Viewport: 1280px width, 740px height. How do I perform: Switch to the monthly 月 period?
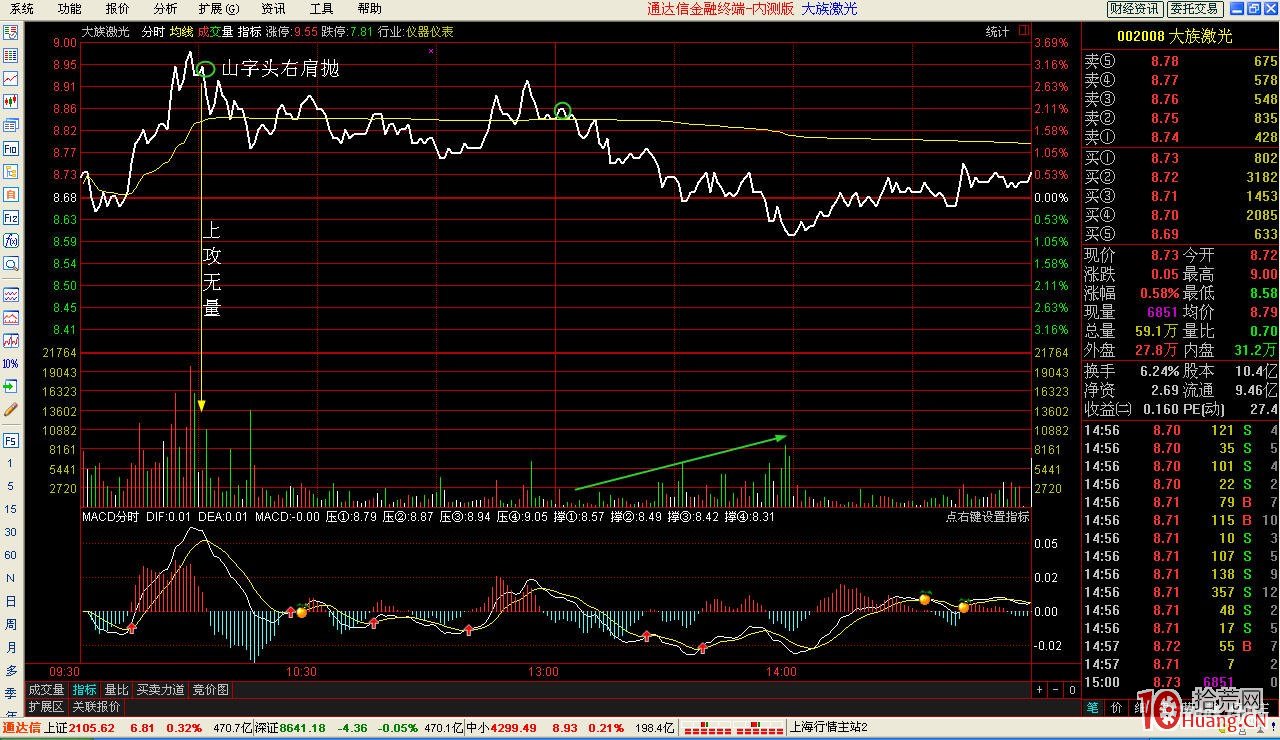(11, 648)
